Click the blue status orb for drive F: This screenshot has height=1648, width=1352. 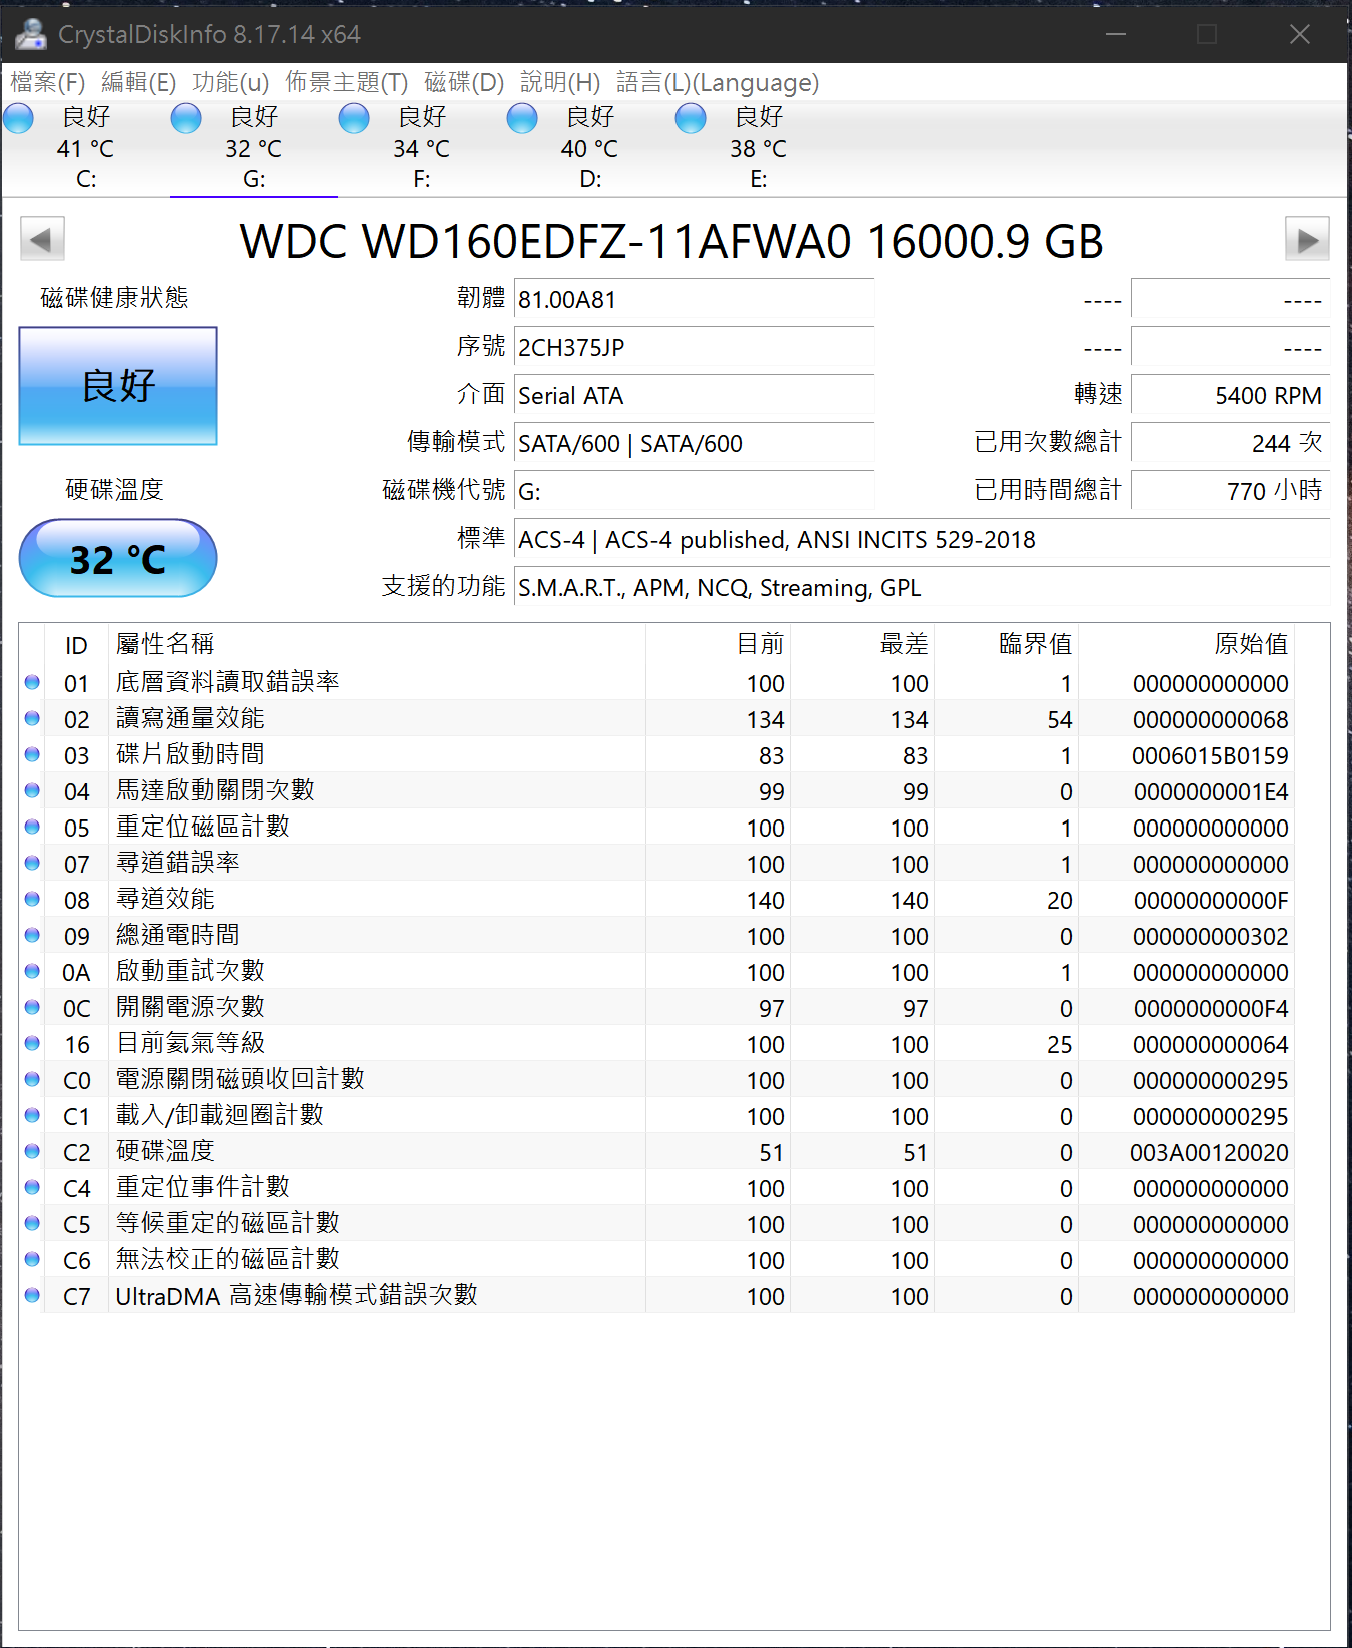pos(354,118)
